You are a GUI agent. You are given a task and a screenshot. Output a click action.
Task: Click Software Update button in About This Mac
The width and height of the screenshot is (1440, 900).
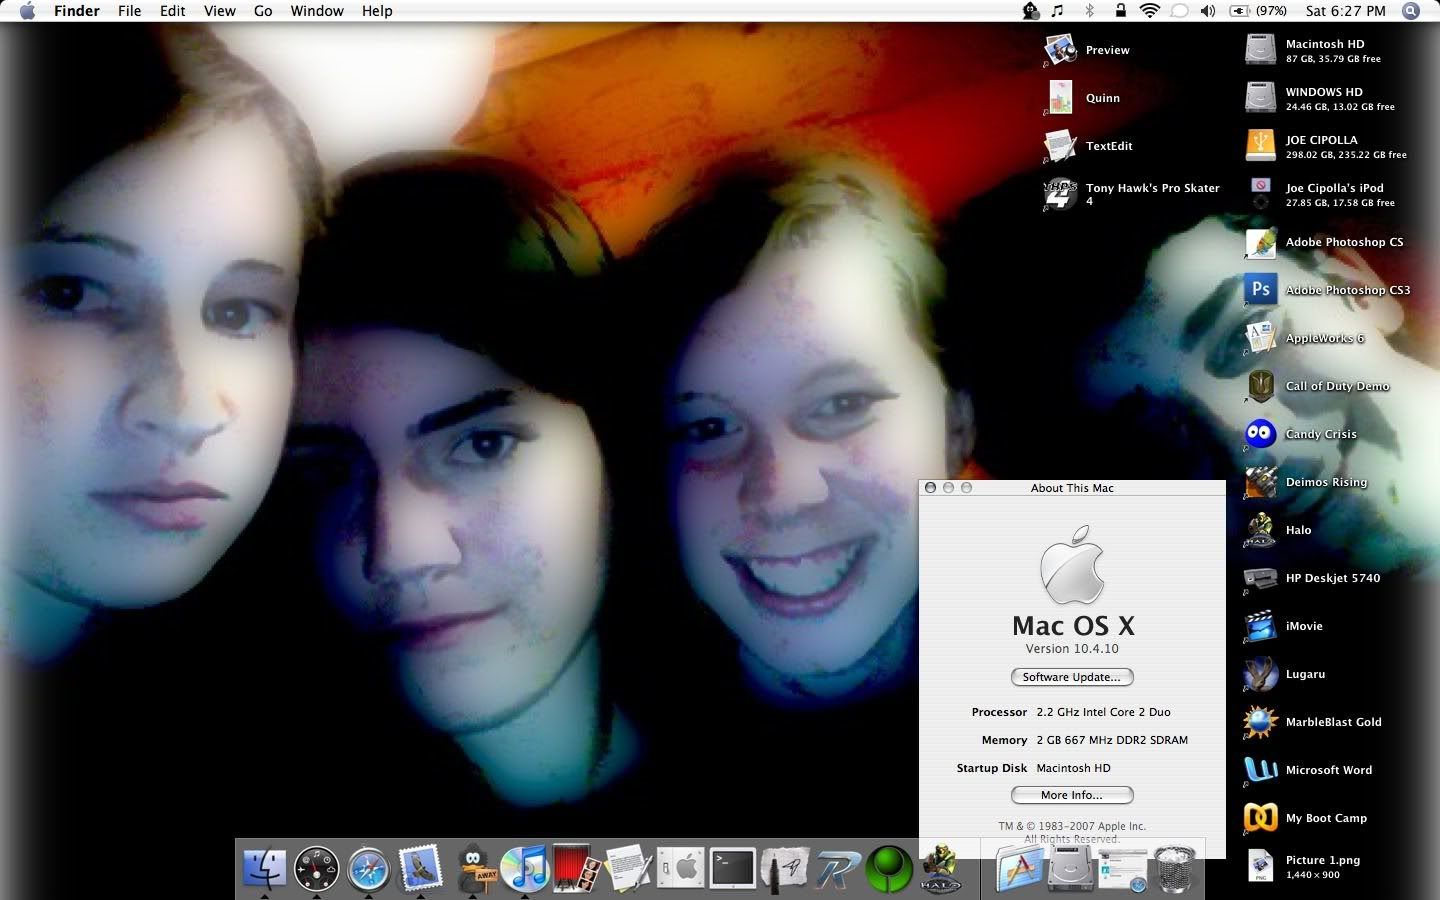pos(1072,677)
